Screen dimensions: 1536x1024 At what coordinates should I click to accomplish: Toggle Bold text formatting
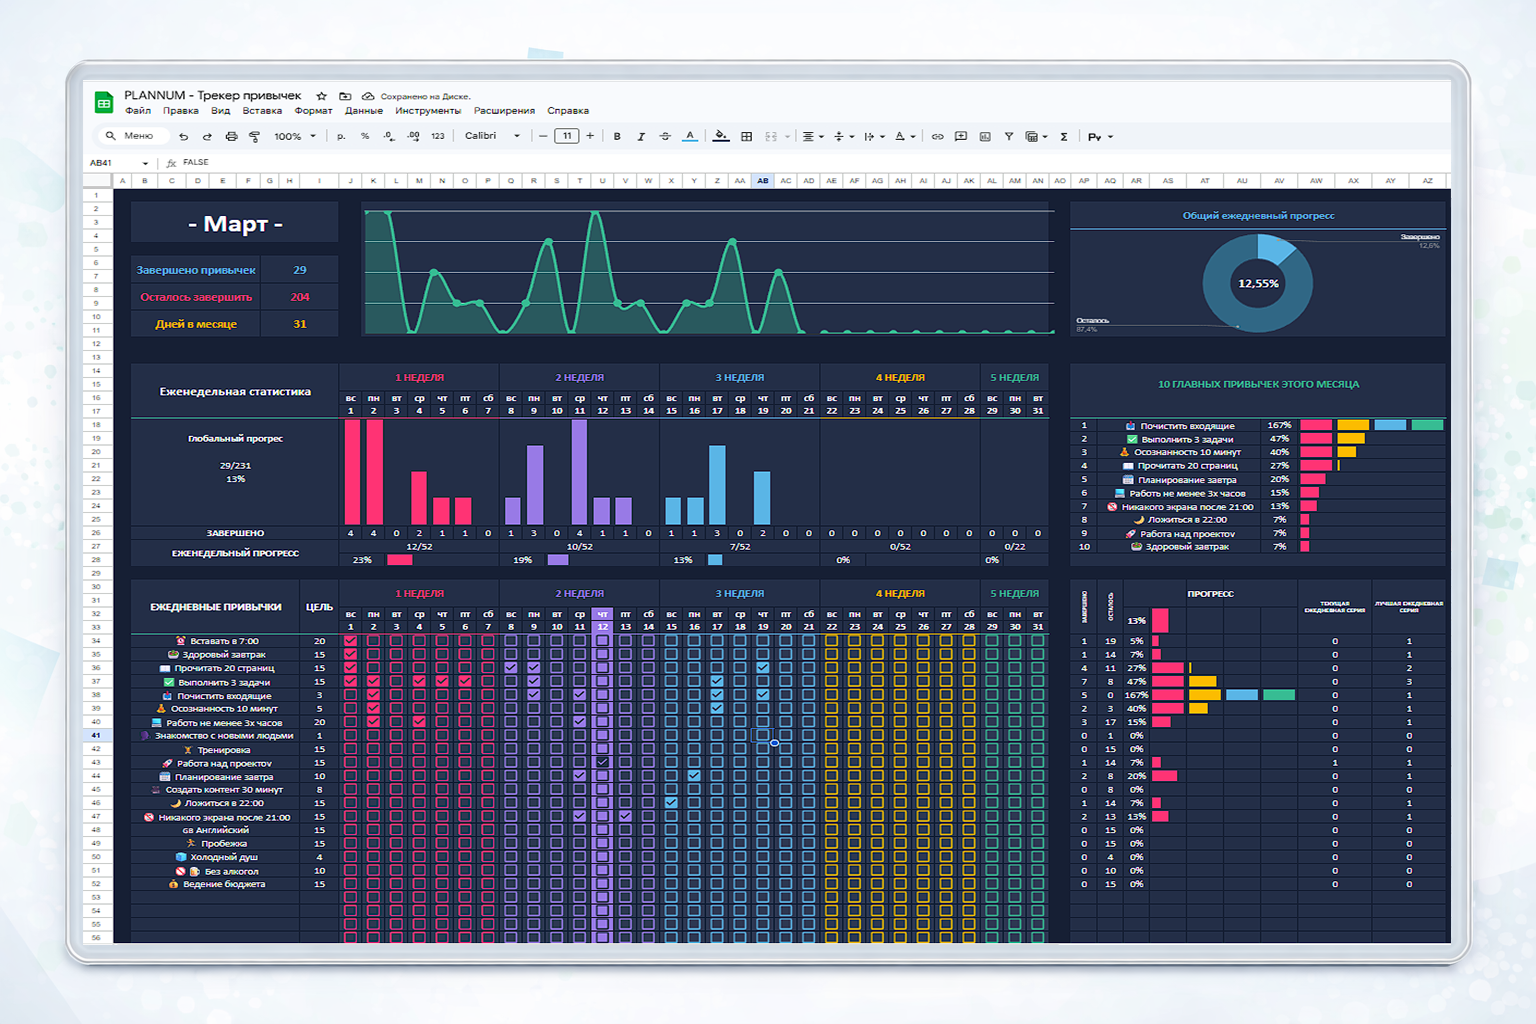(x=617, y=137)
